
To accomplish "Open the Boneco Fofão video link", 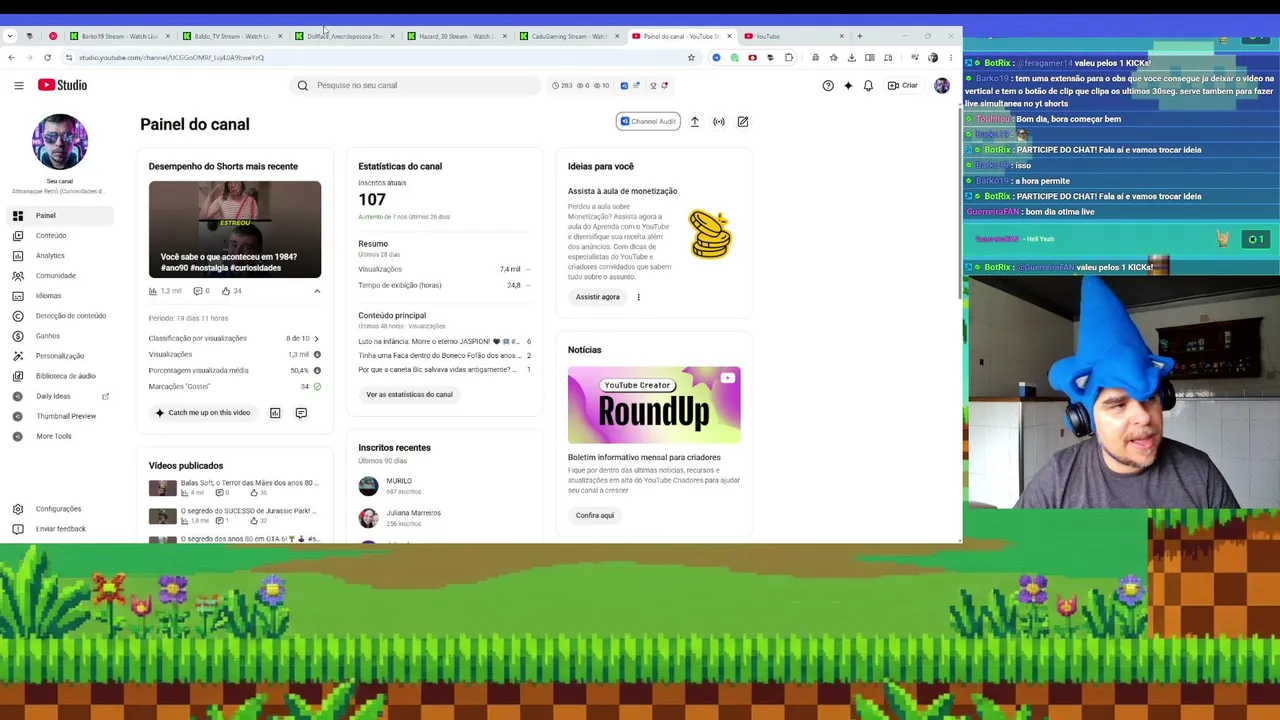I will click(438, 356).
